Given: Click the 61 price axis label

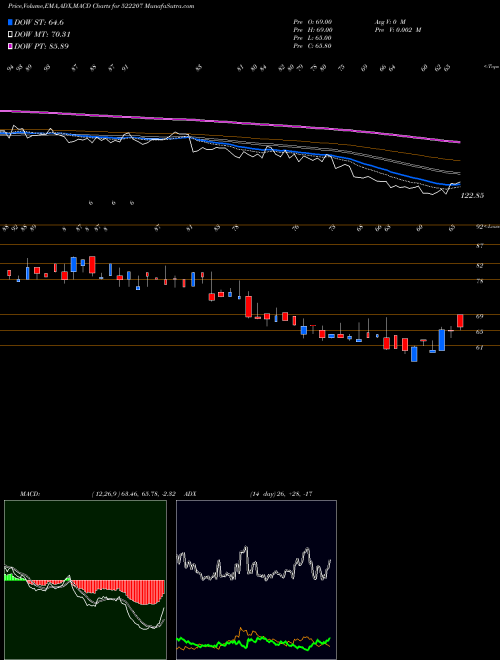Looking at the screenshot, I should click(x=479, y=347).
